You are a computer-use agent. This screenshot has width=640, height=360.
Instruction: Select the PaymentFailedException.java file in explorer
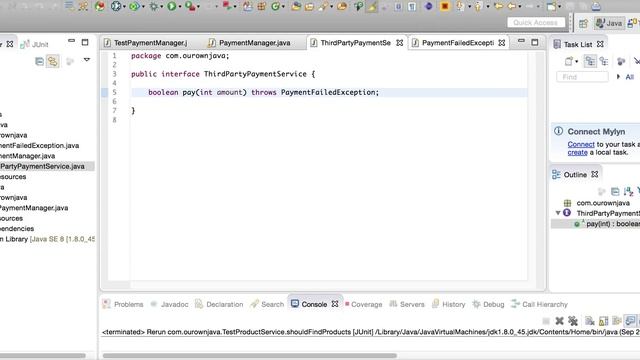[39, 145]
